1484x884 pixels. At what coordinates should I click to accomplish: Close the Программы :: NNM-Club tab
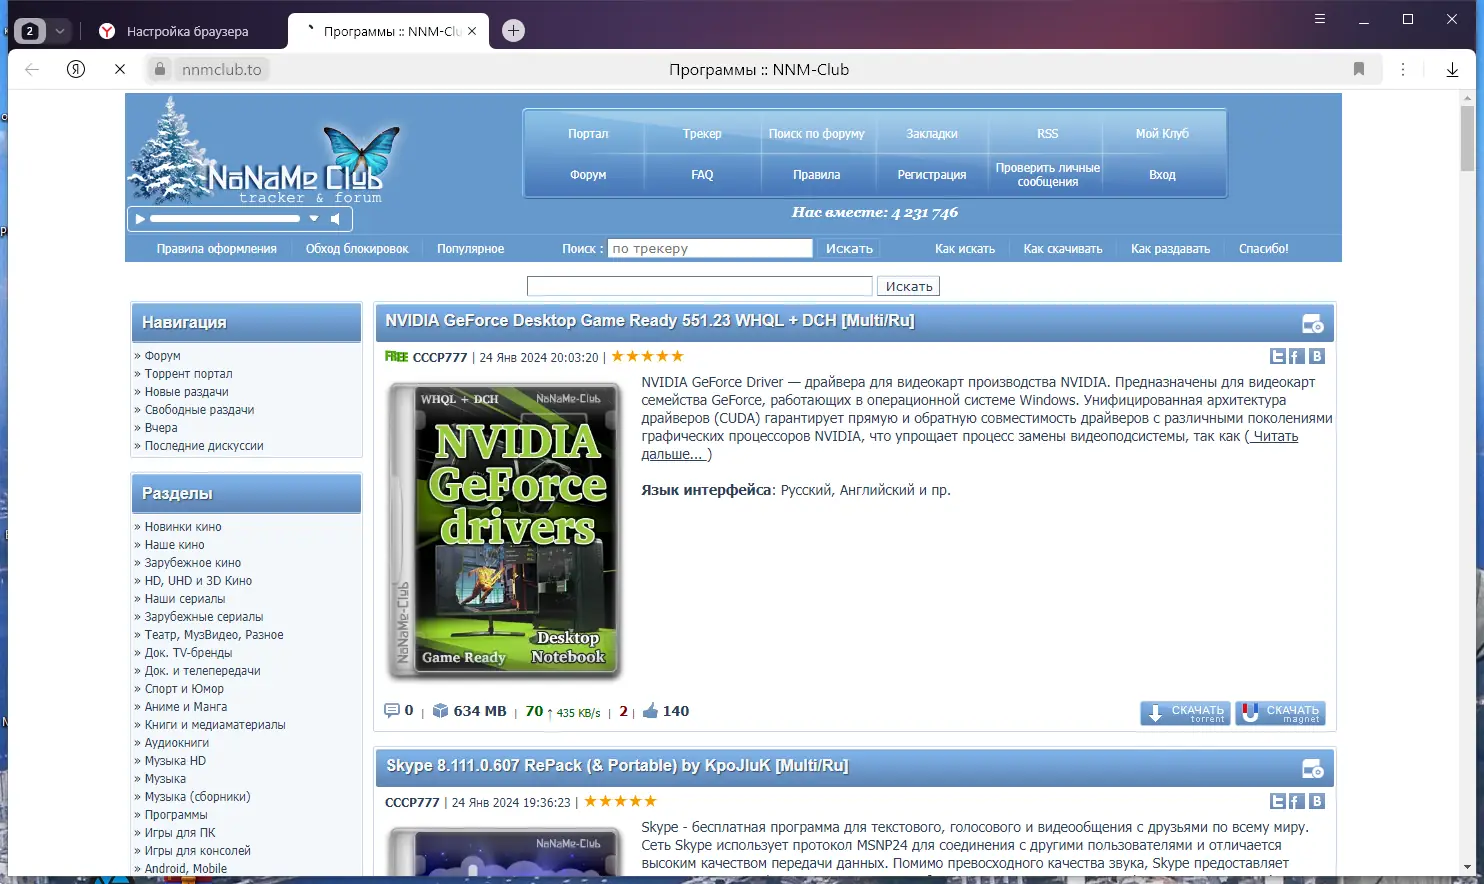(x=472, y=31)
